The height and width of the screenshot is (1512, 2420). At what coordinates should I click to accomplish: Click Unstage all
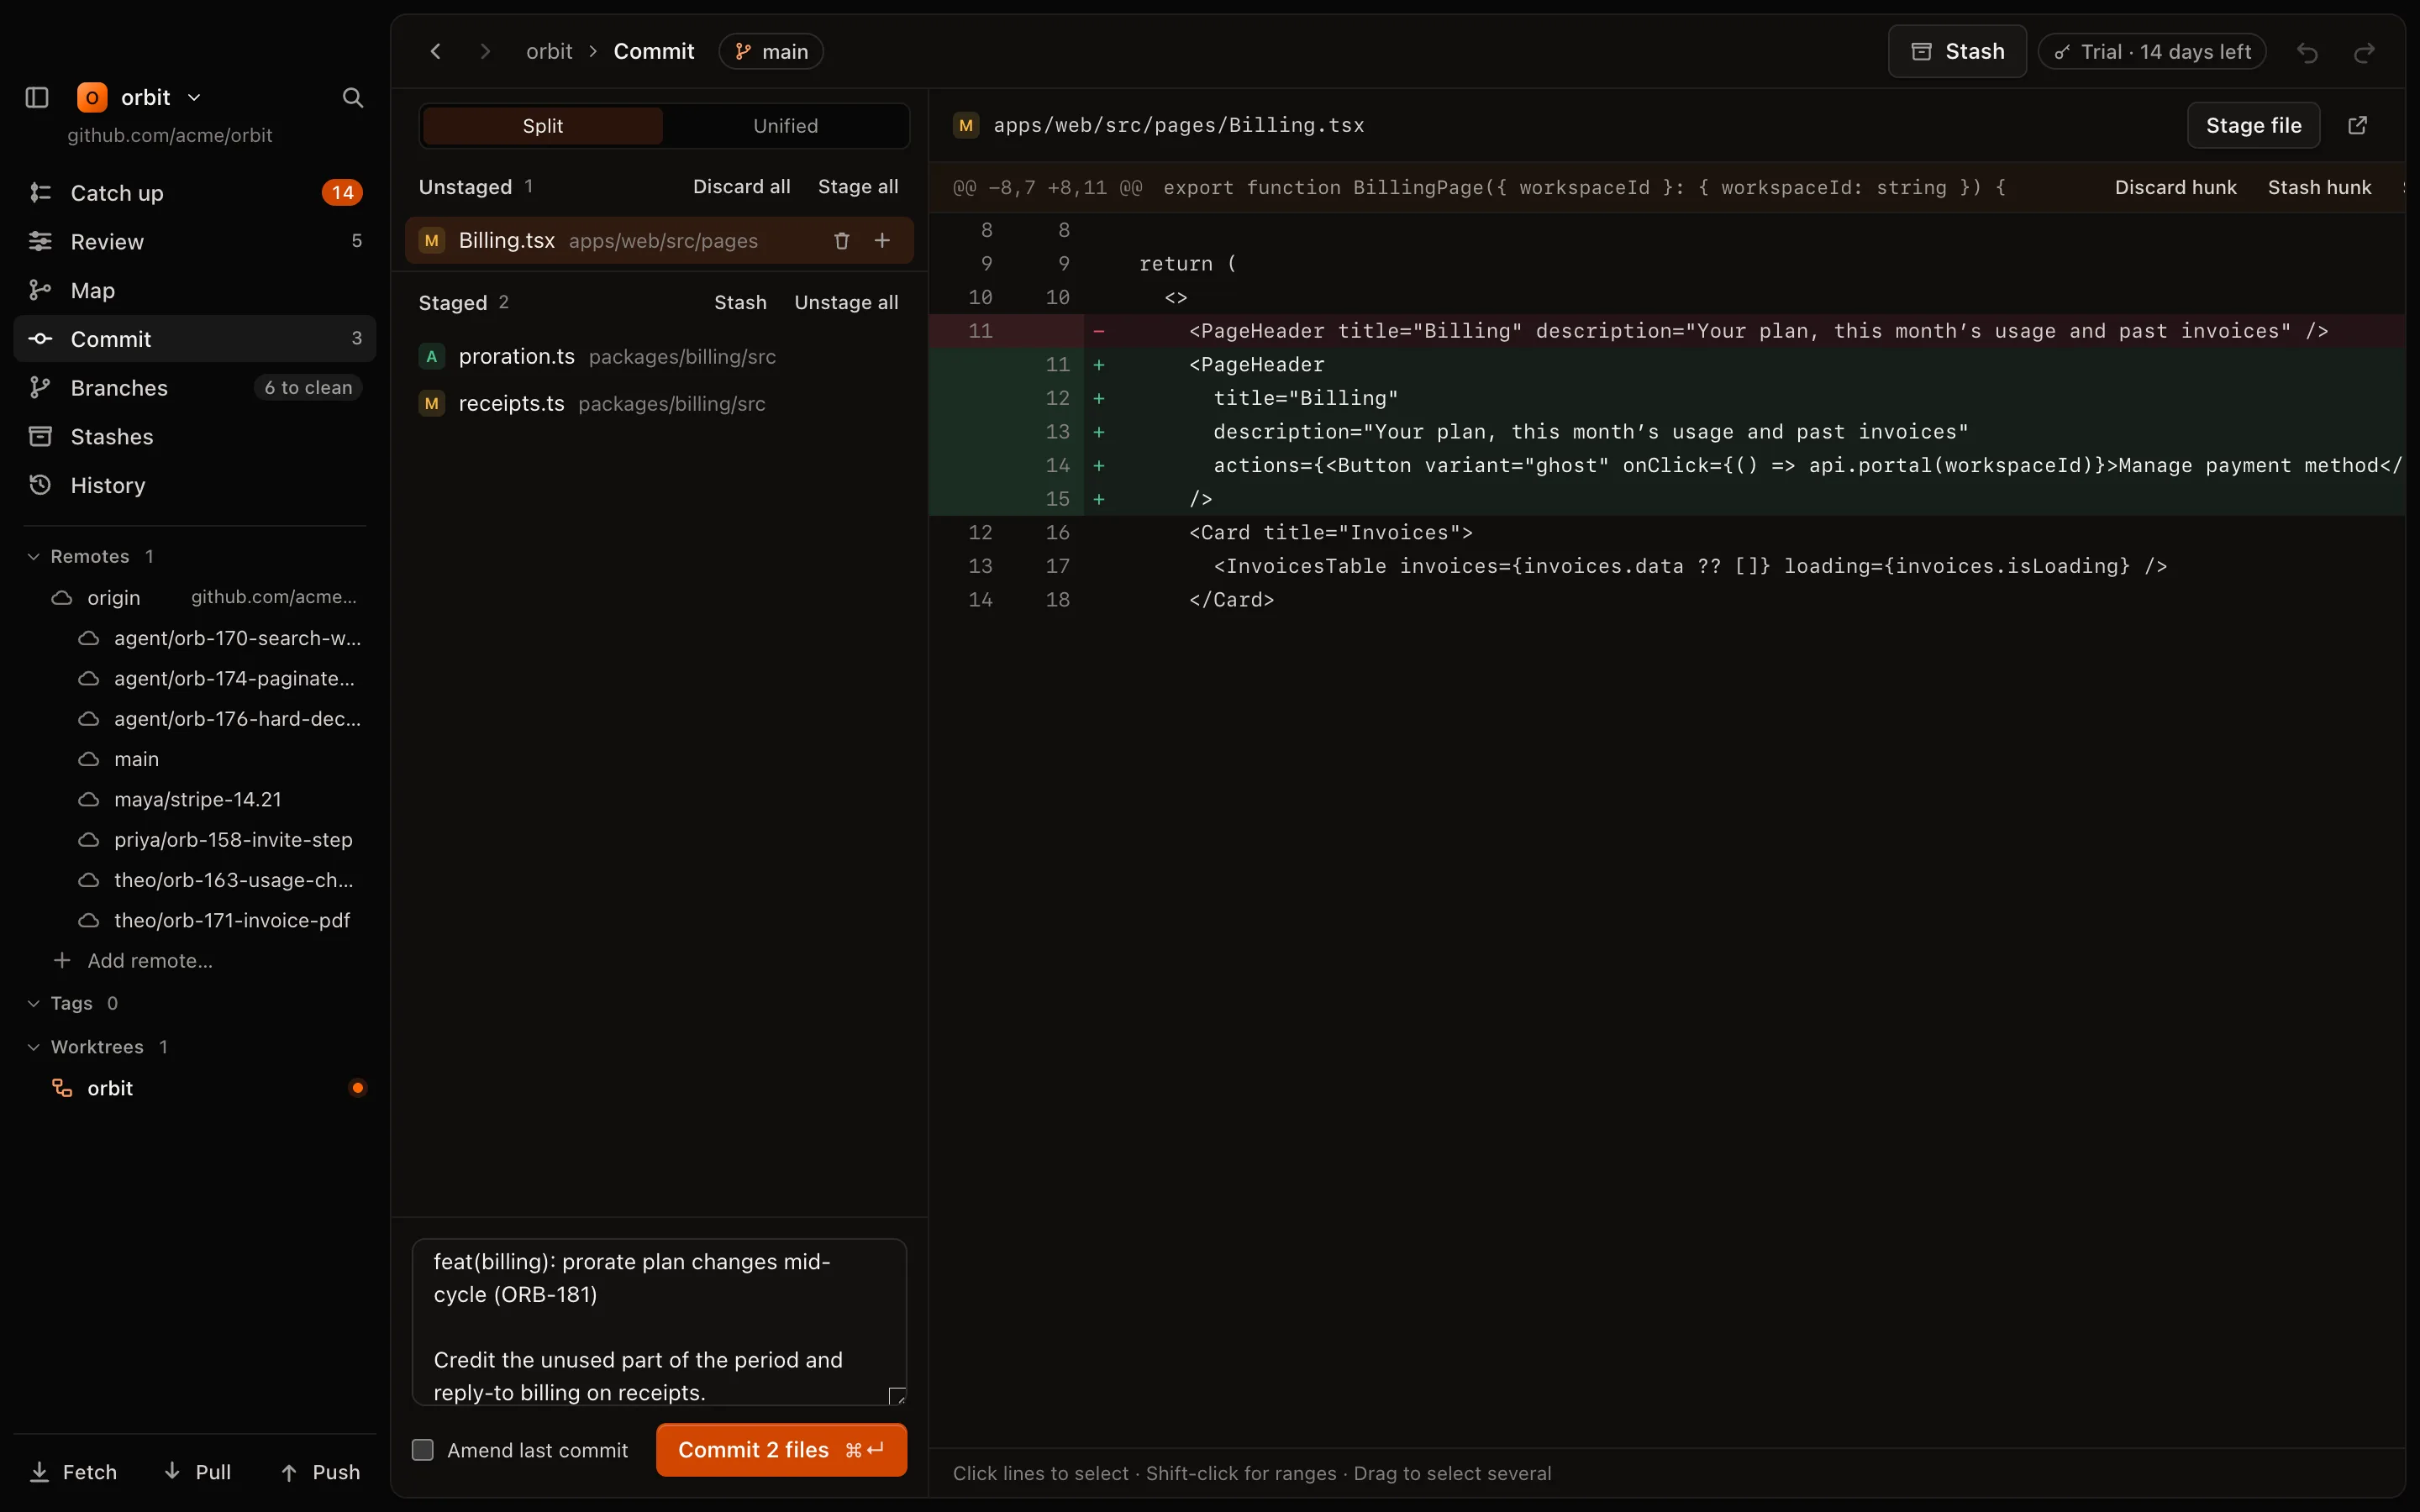846,302
